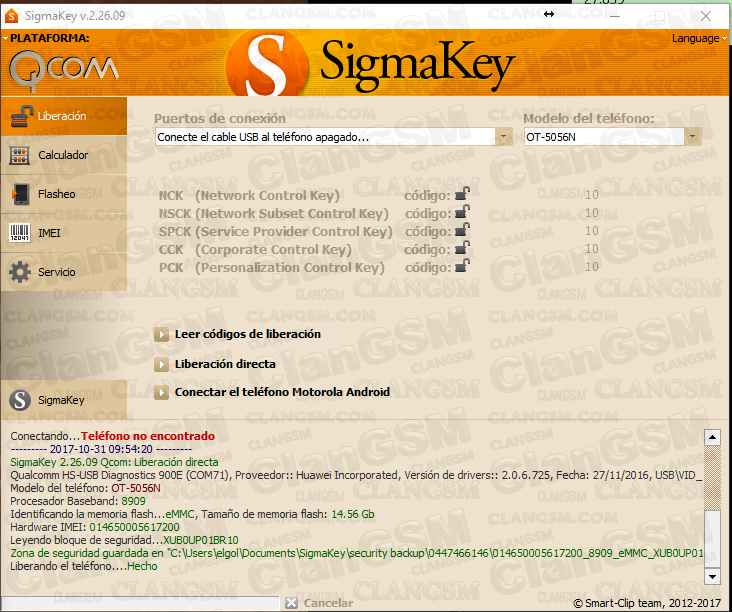This screenshot has width=732, height=612.
Task: Click 'Liberando el teléfono....Hecho' log line
Action: (84, 566)
